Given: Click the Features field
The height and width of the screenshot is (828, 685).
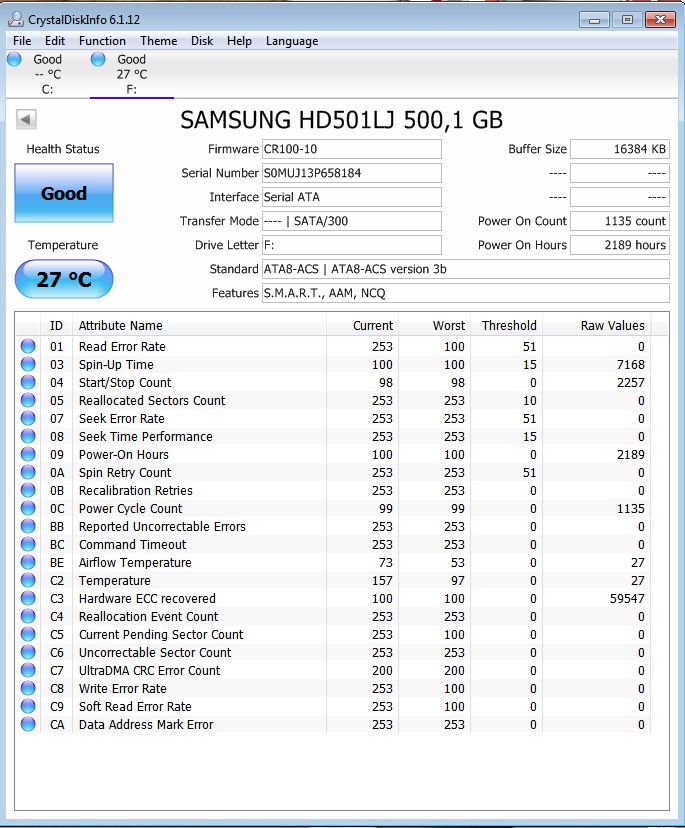Looking at the screenshot, I should coord(466,293).
